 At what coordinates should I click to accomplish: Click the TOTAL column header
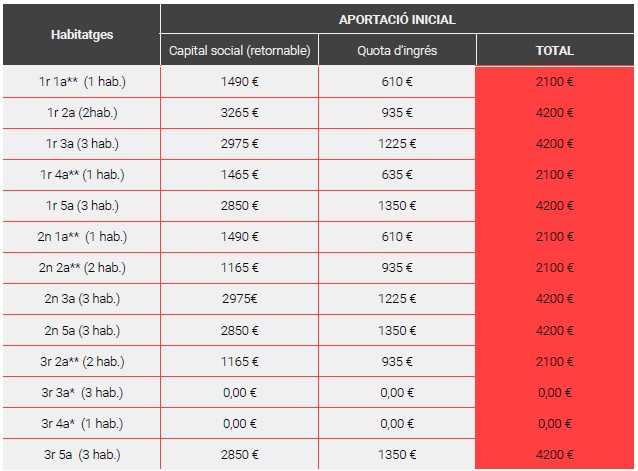pyautogui.click(x=555, y=50)
